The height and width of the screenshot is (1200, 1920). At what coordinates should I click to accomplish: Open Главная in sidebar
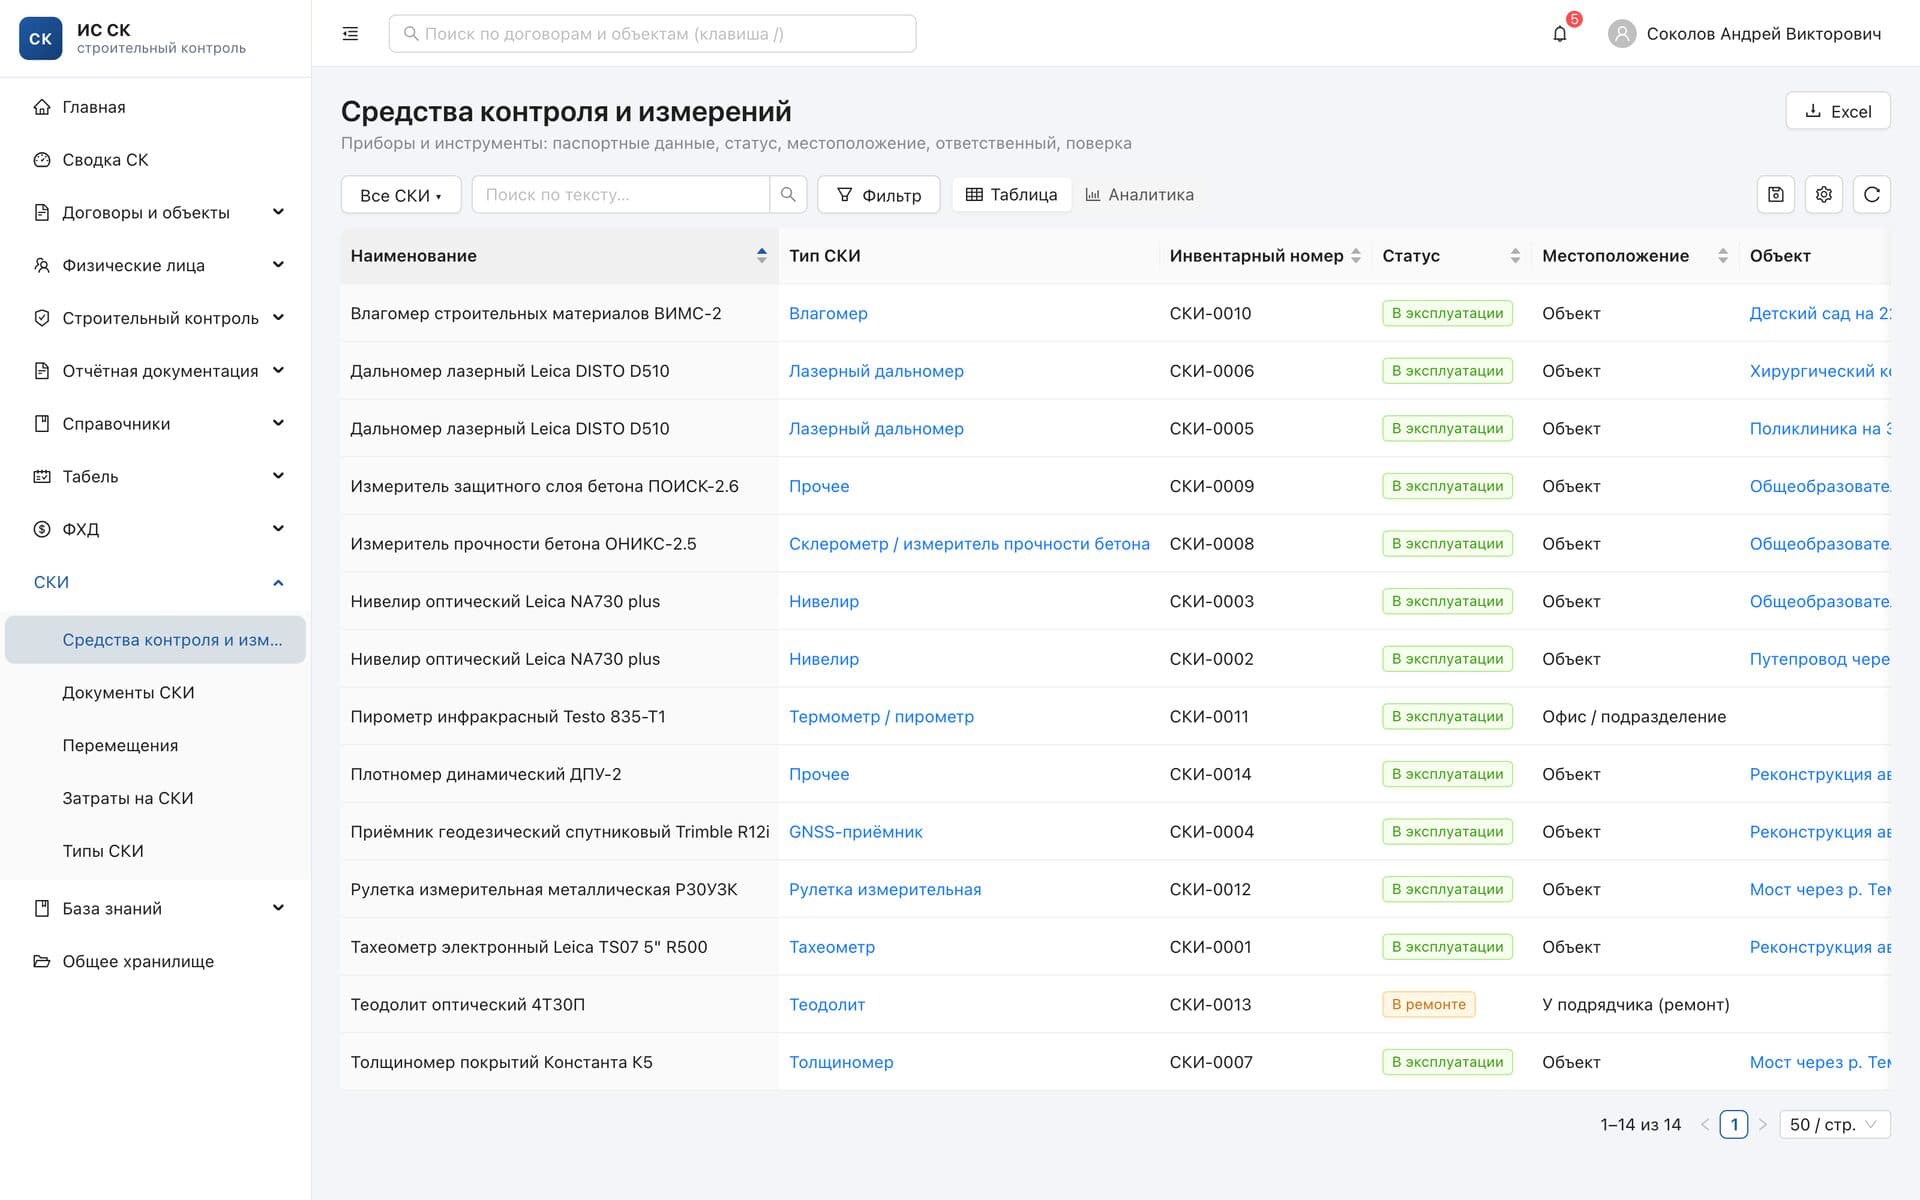pyautogui.click(x=155, y=107)
